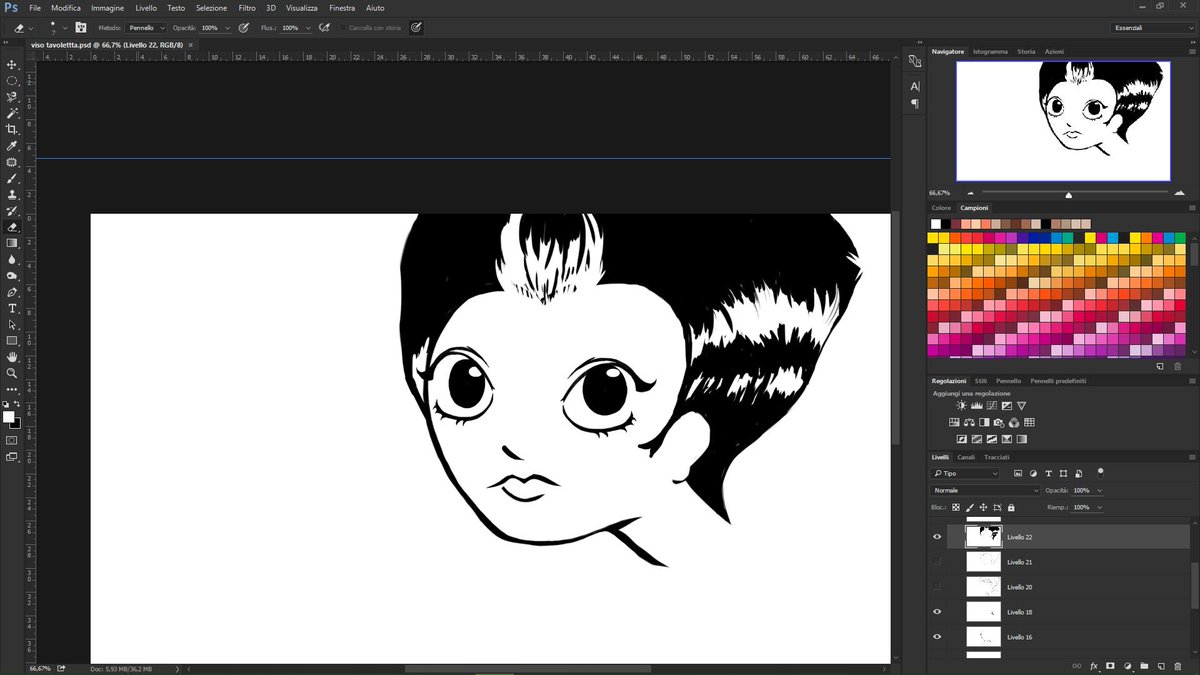
Task: Toggle lock all layer attributes
Action: pyautogui.click(x=1009, y=508)
